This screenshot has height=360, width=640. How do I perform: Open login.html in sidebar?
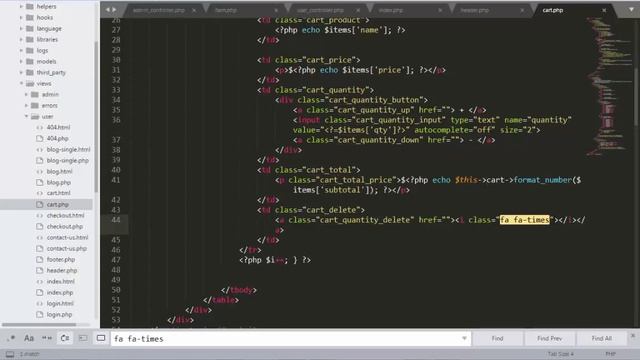tap(60, 303)
